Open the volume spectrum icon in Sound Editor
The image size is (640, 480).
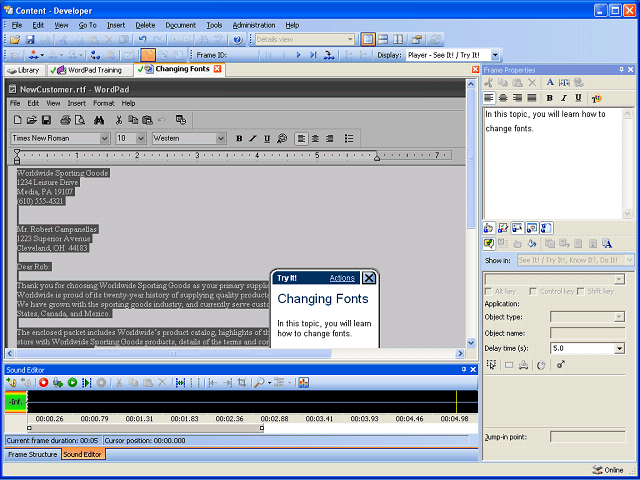pos(303,382)
